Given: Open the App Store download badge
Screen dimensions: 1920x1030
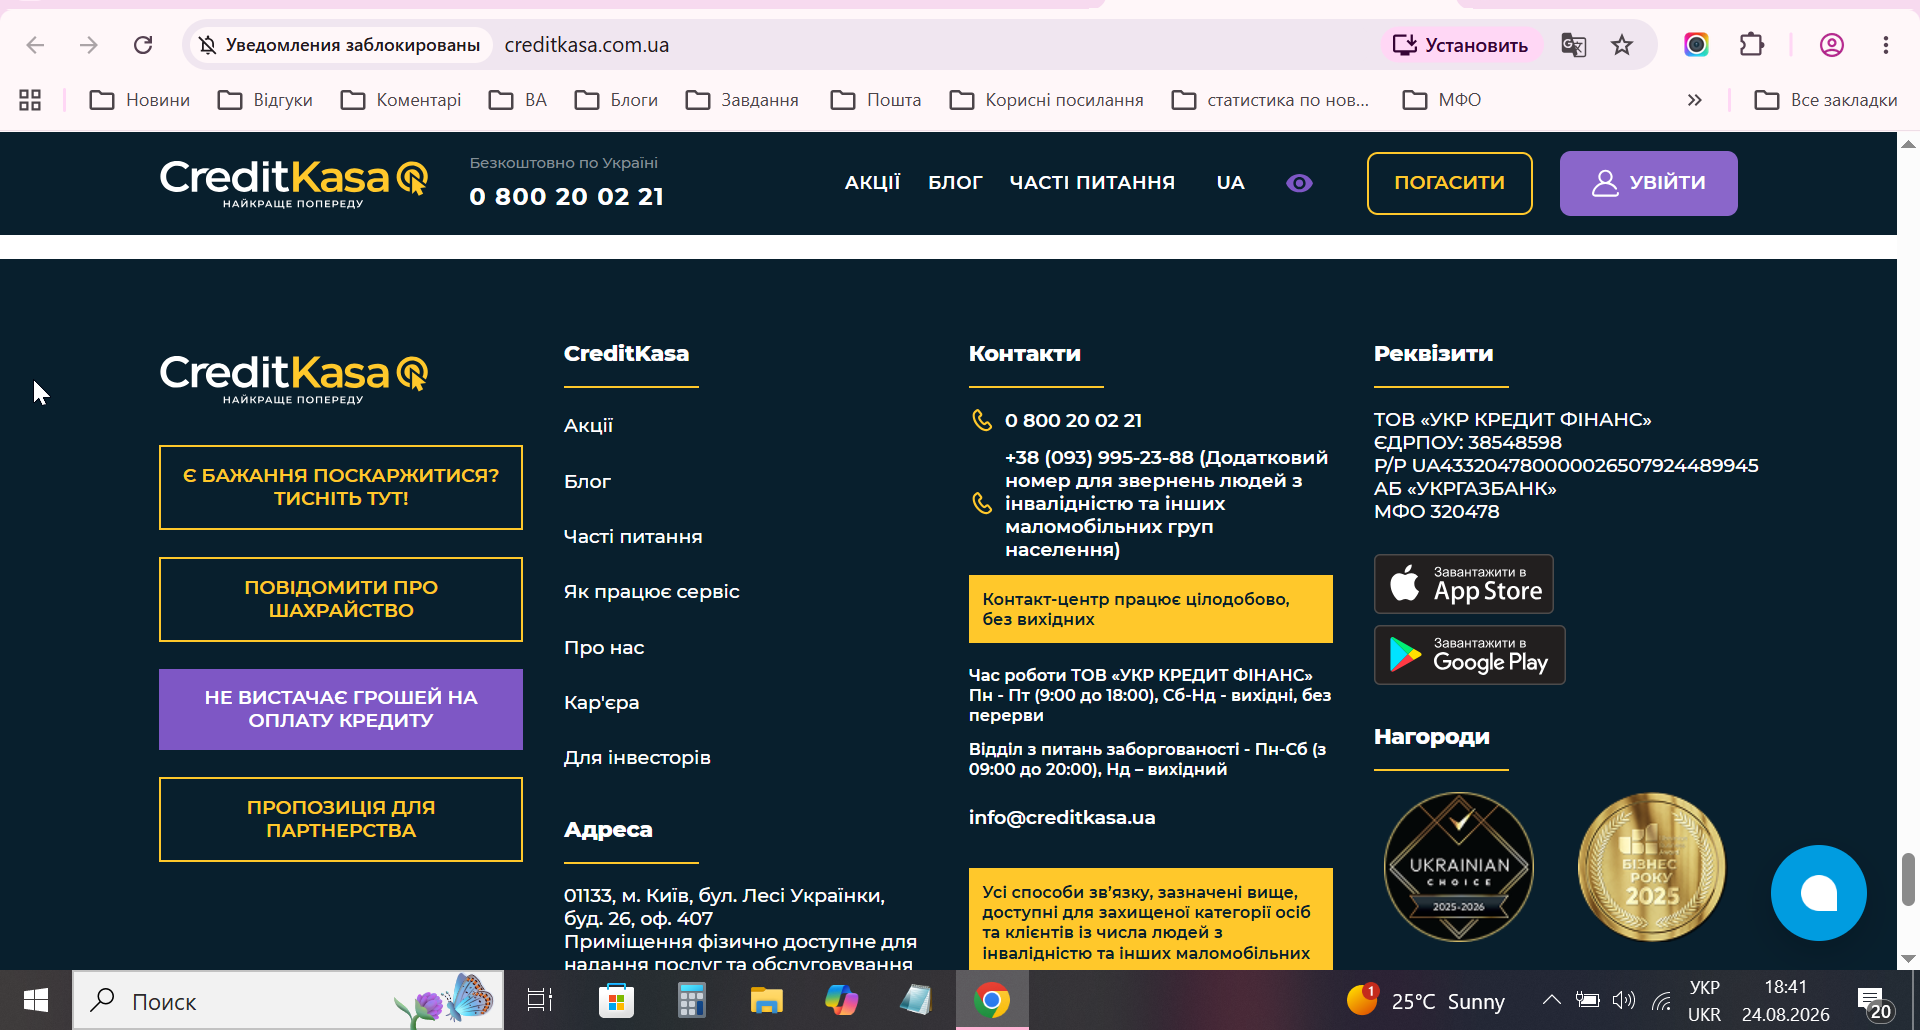Looking at the screenshot, I should [x=1464, y=584].
